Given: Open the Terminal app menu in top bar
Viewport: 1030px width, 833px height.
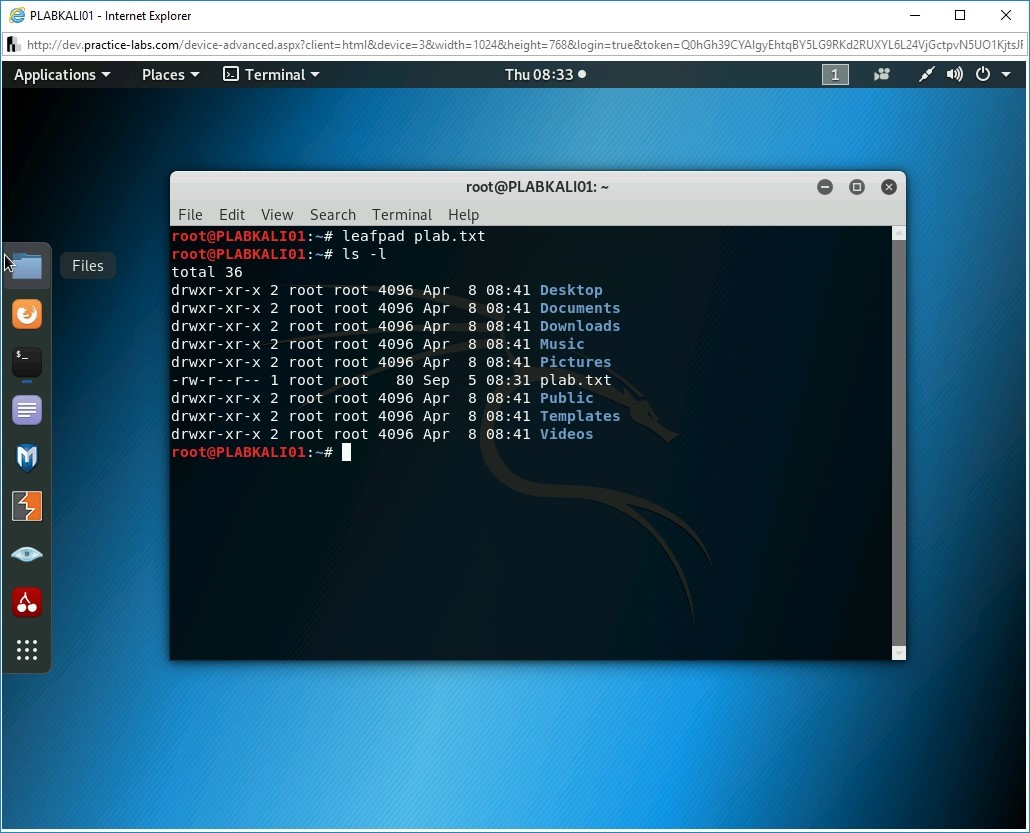Looking at the screenshot, I should click(x=271, y=75).
